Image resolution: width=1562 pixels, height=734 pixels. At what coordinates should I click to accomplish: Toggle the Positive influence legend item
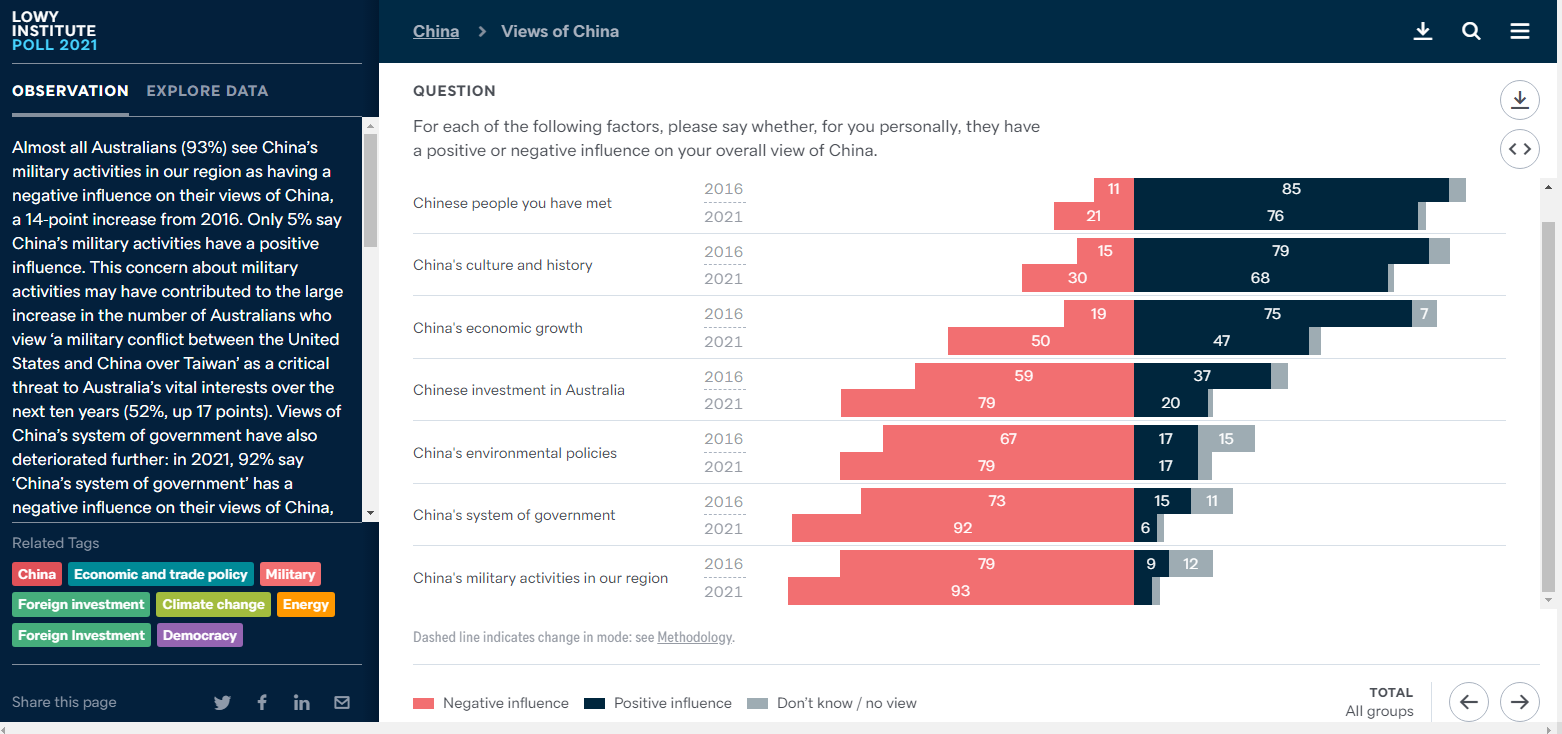pyautogui.click(x=659, y=703)
